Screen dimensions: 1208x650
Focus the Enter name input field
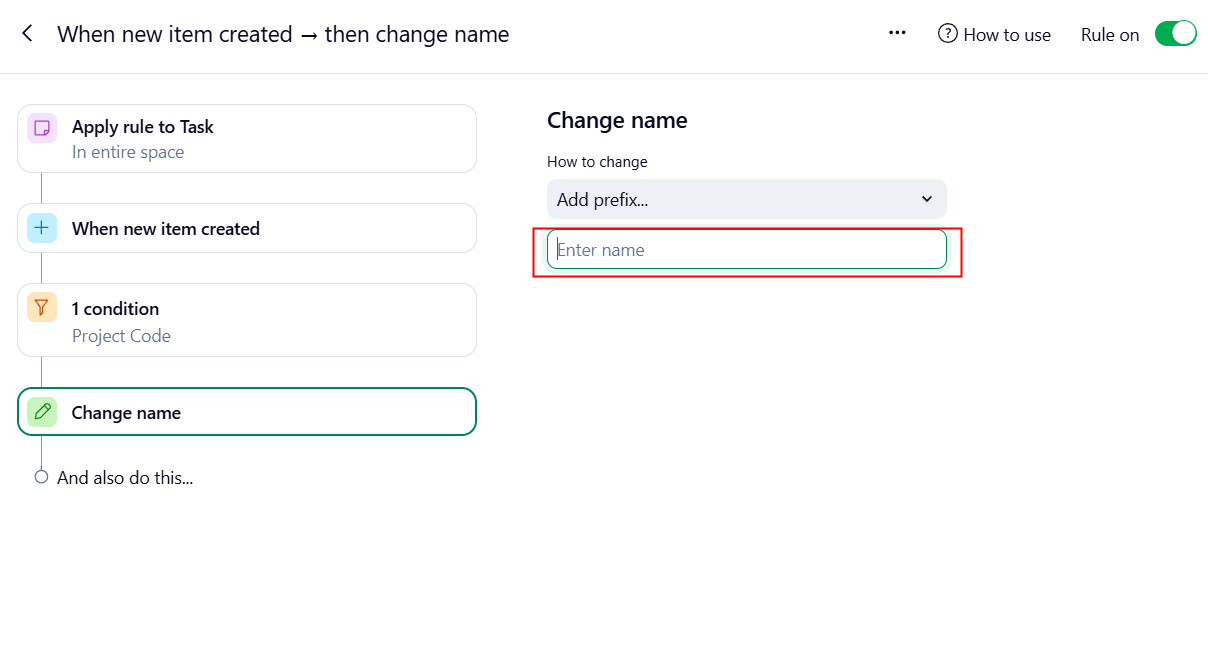746,250
